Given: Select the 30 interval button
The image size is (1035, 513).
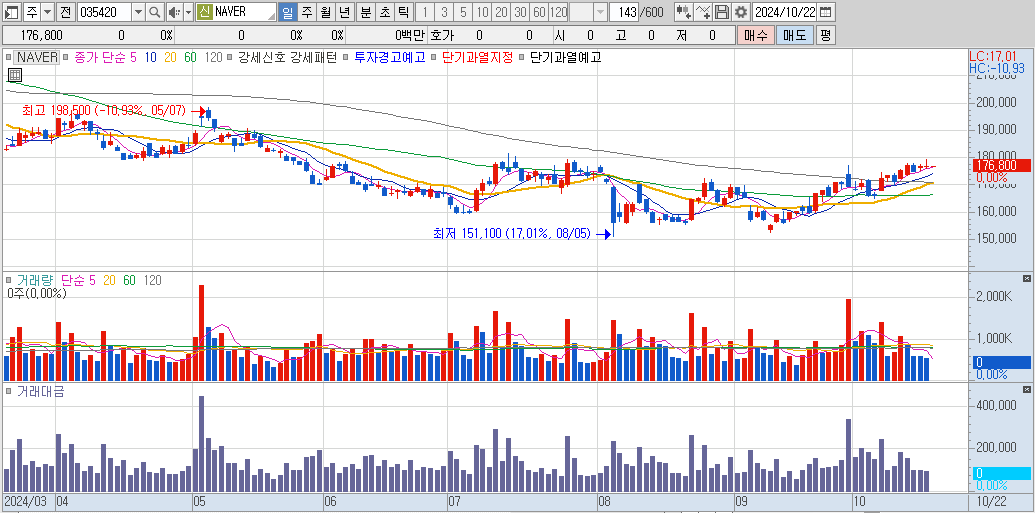Looking at the screenshot, I should [521, 12].
